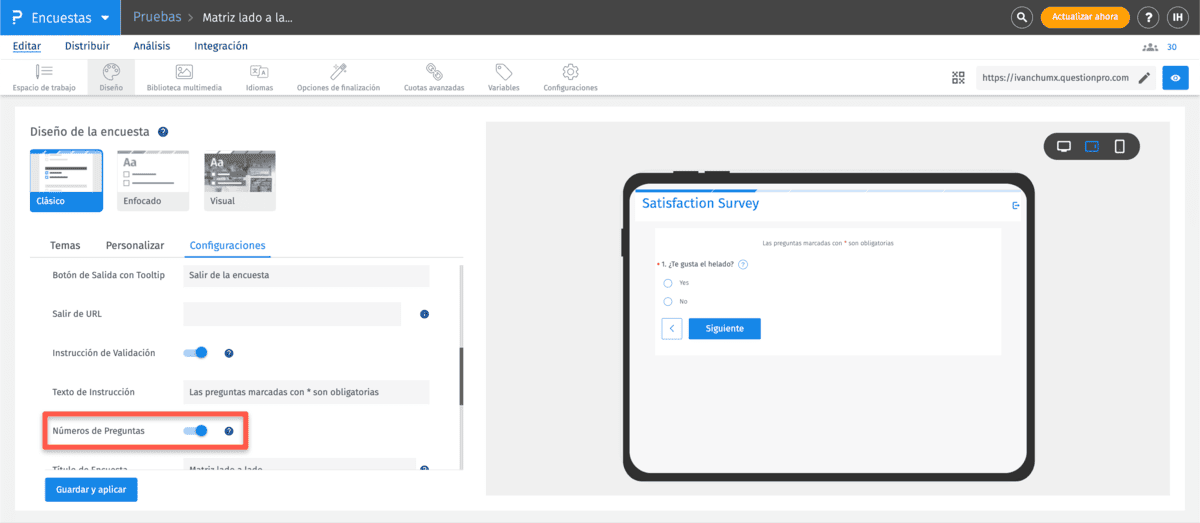
Task: Click help icon beside Instrucción de Validación
Action: (229, 353)
